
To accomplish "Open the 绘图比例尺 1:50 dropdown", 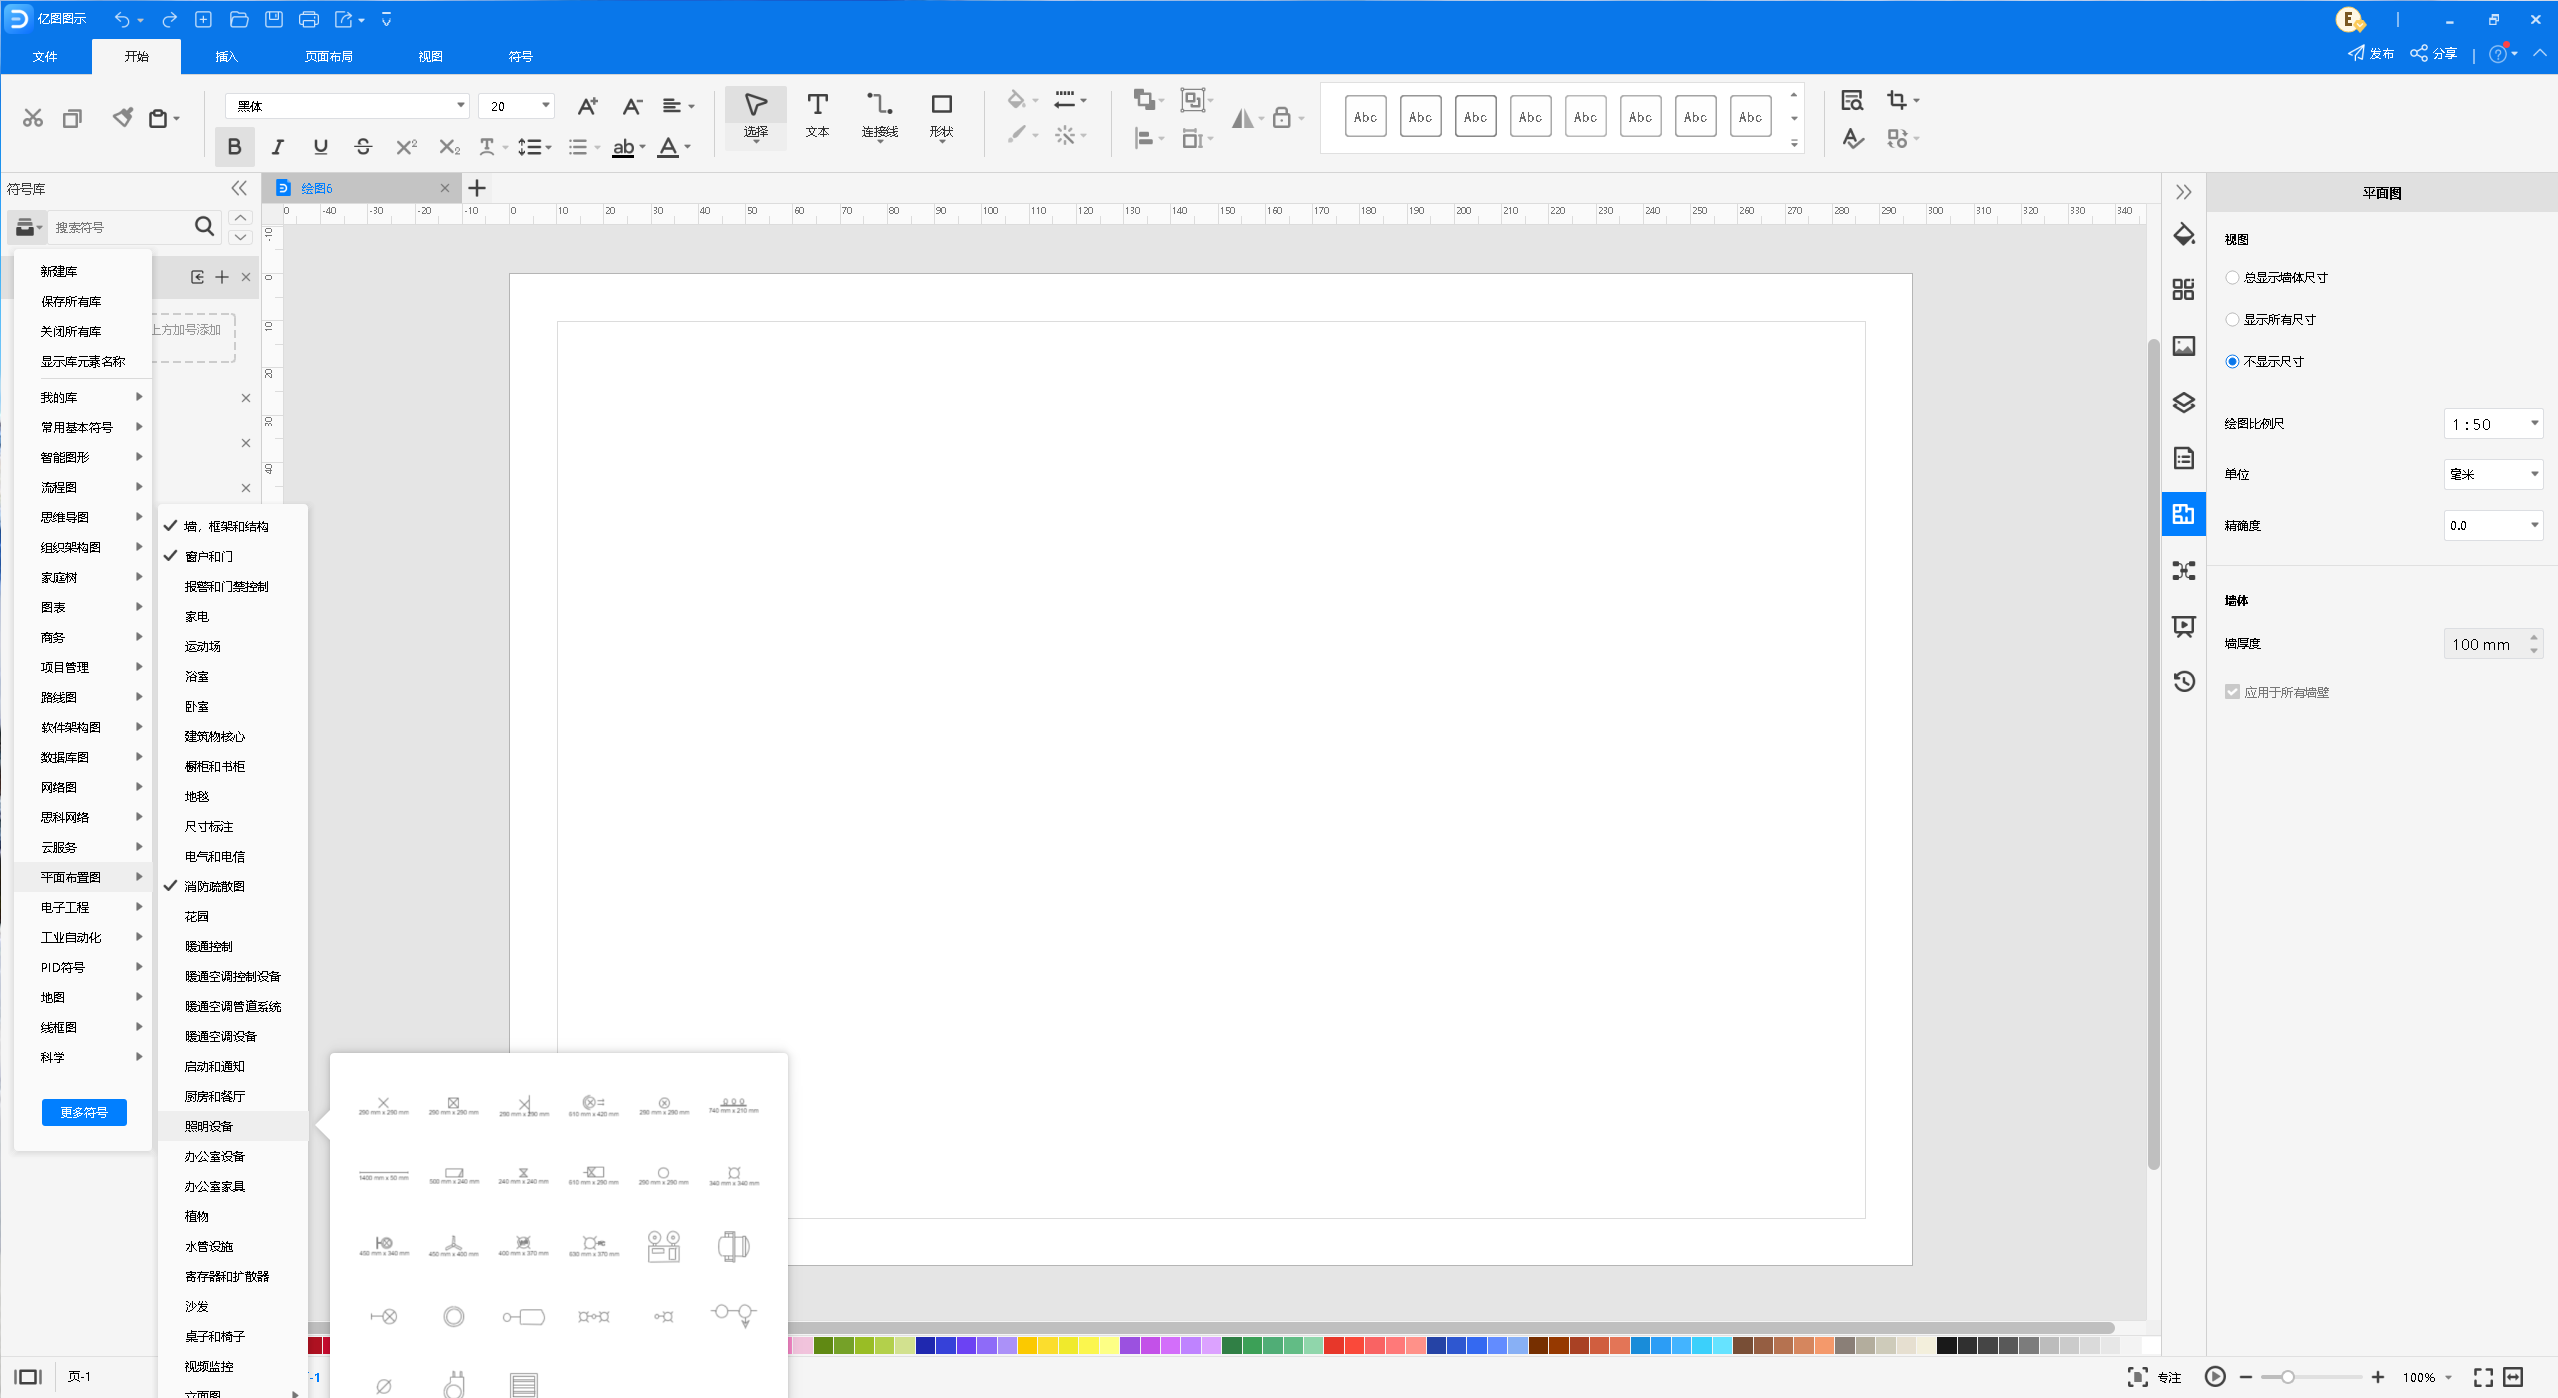I will (x=2493, y=424).
